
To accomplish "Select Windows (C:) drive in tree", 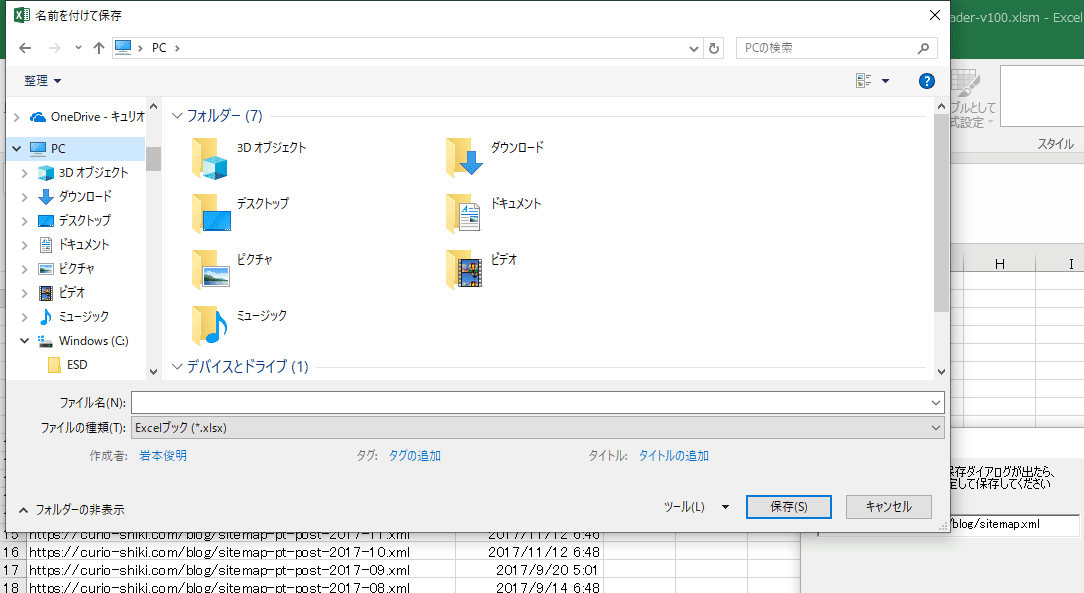I will [x=83, y=341].
